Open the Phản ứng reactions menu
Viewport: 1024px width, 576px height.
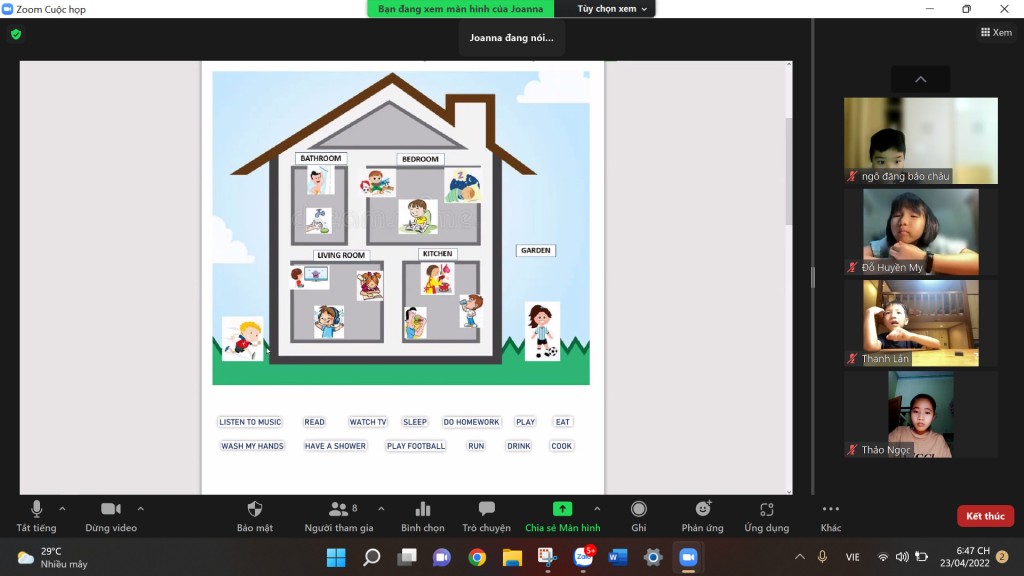click(702, 509)
